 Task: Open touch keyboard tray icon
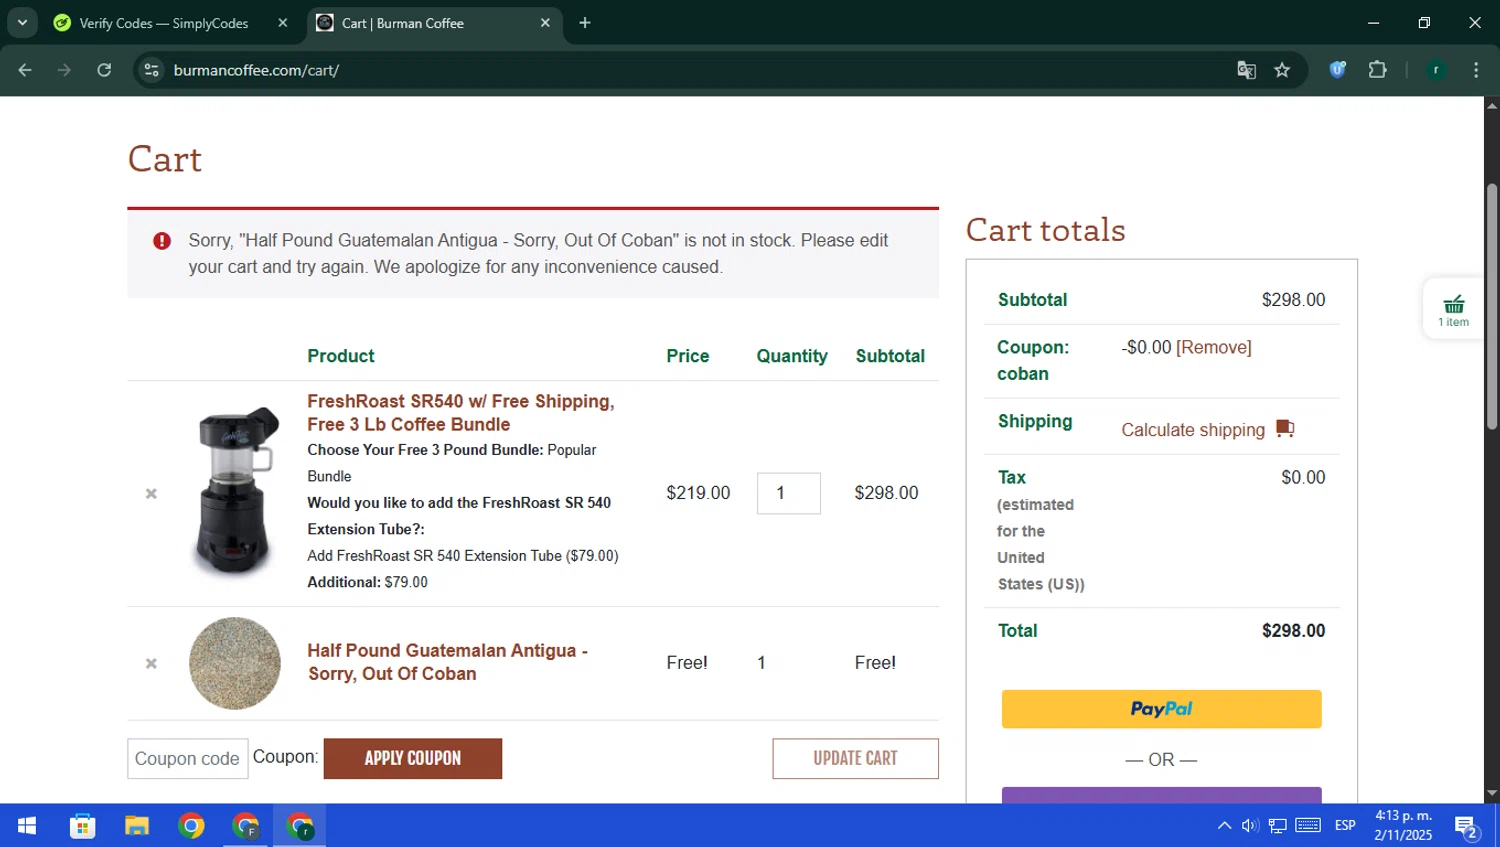tap(1308, 826)
